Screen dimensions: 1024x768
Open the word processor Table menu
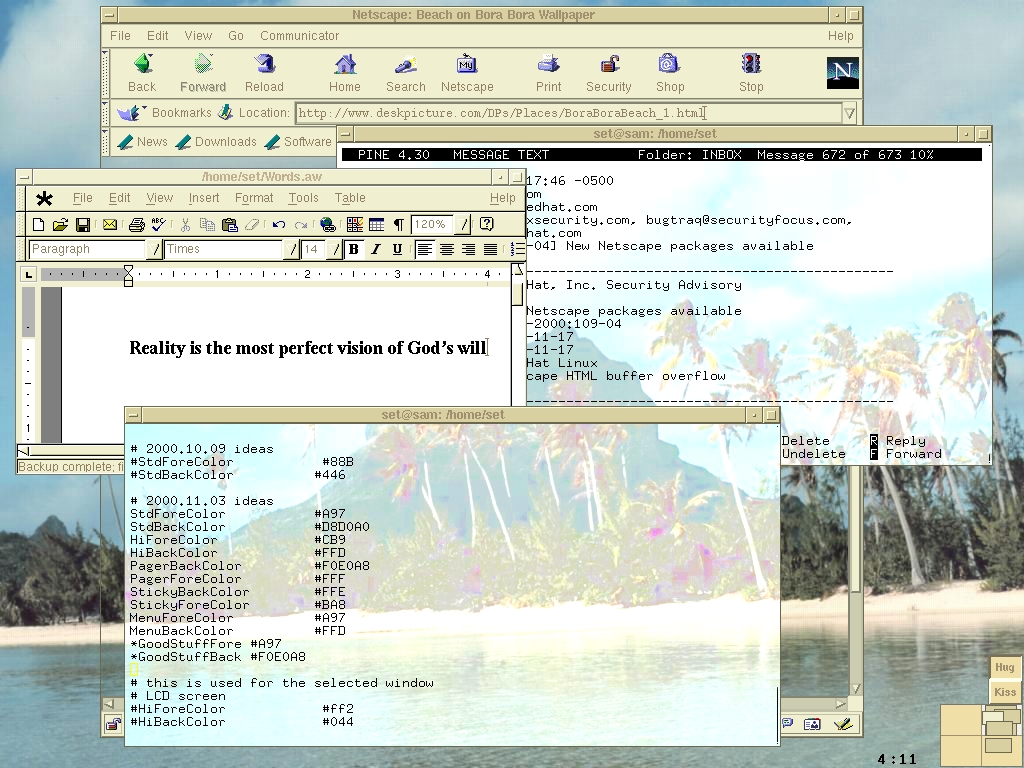coord(350,198)
